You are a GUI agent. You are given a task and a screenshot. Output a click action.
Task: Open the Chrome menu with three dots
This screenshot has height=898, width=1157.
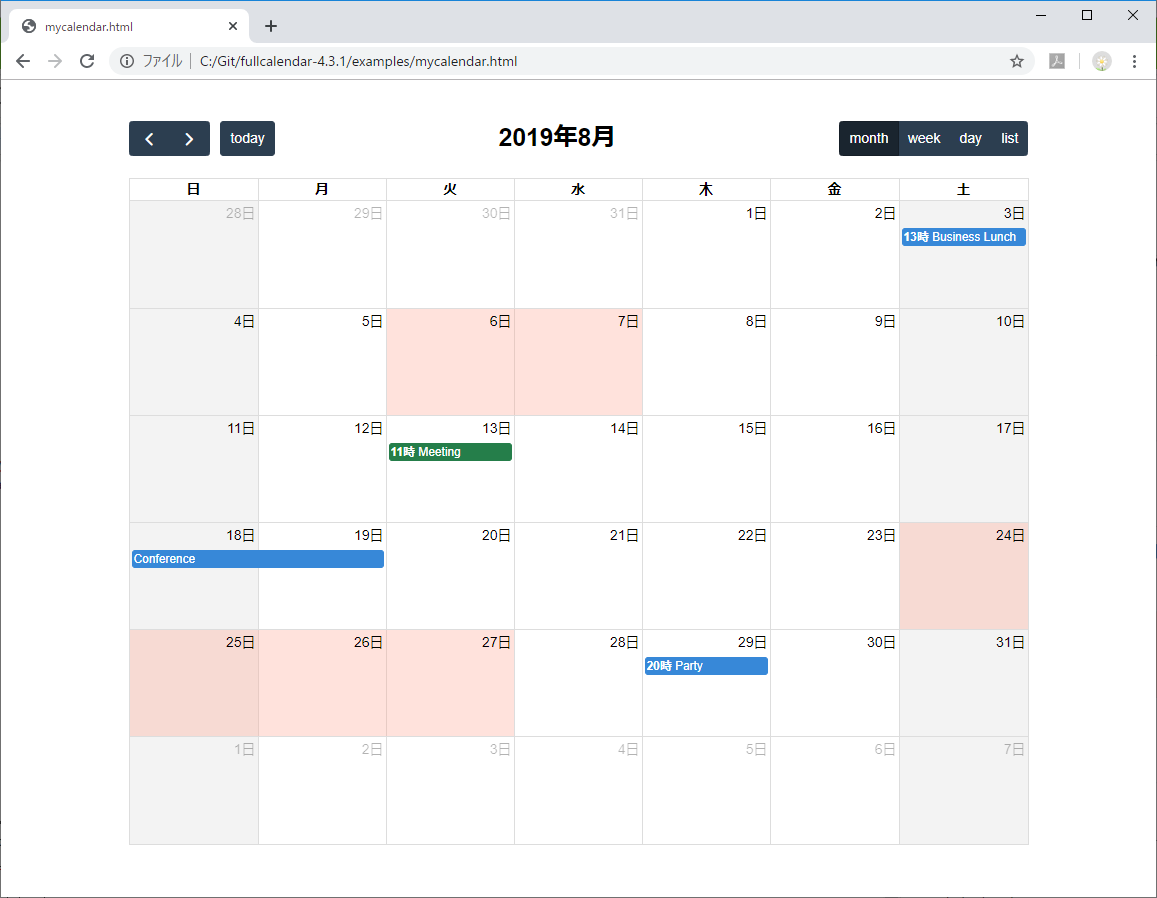click(x=1134, y=61)
